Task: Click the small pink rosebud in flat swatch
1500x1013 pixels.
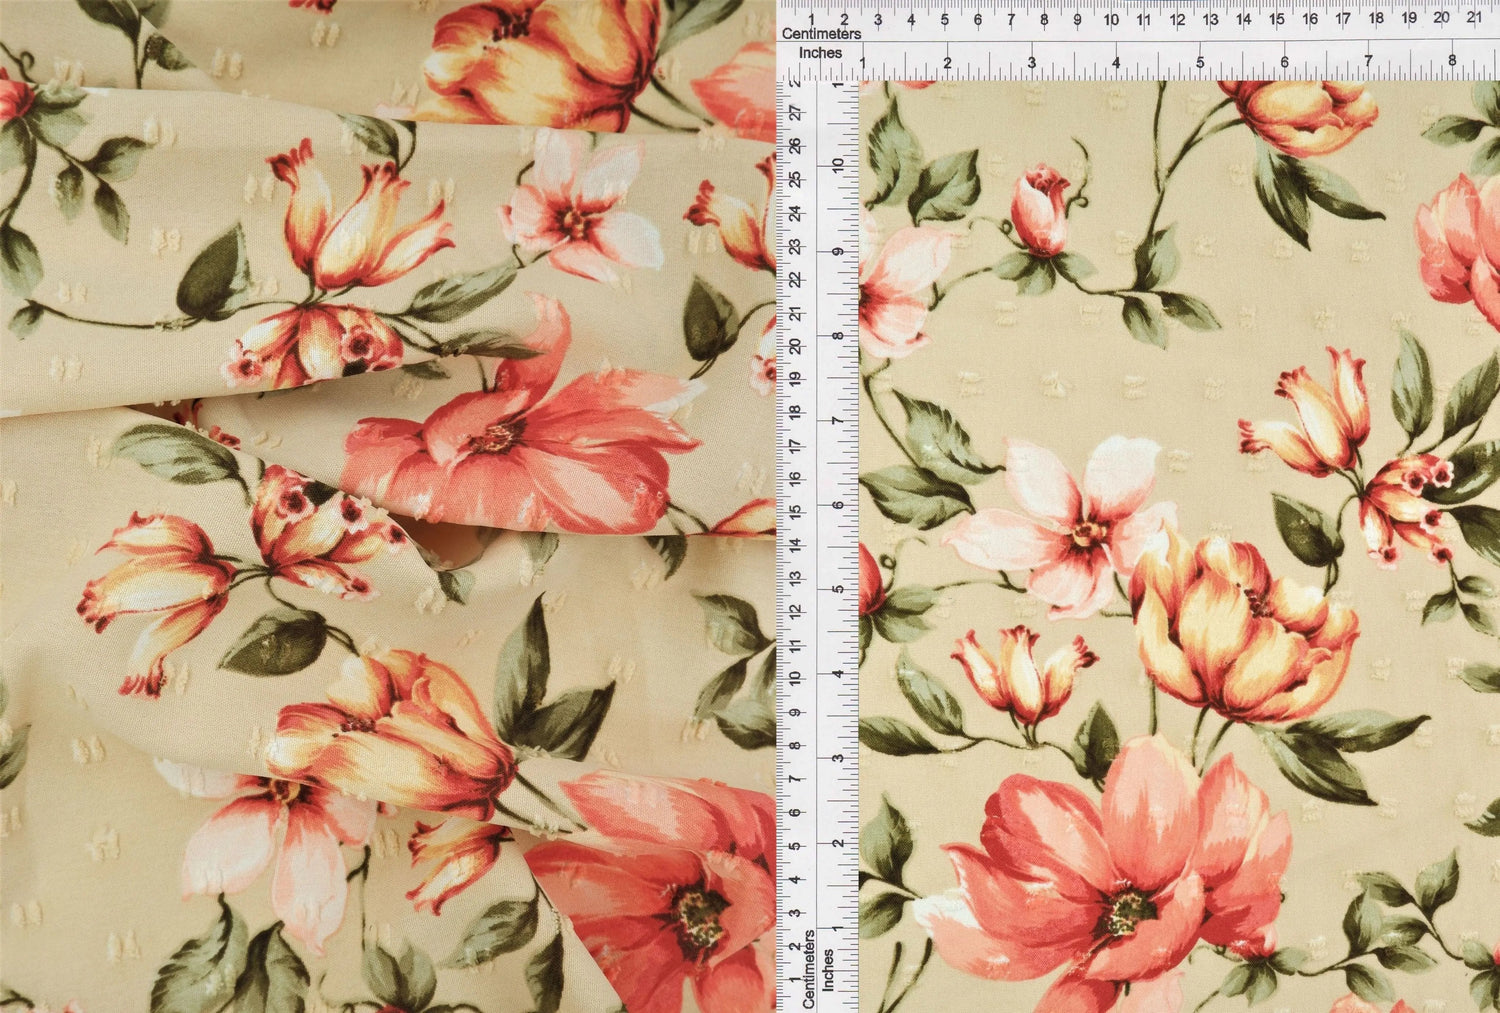Action: click(x=1040, y=210)
